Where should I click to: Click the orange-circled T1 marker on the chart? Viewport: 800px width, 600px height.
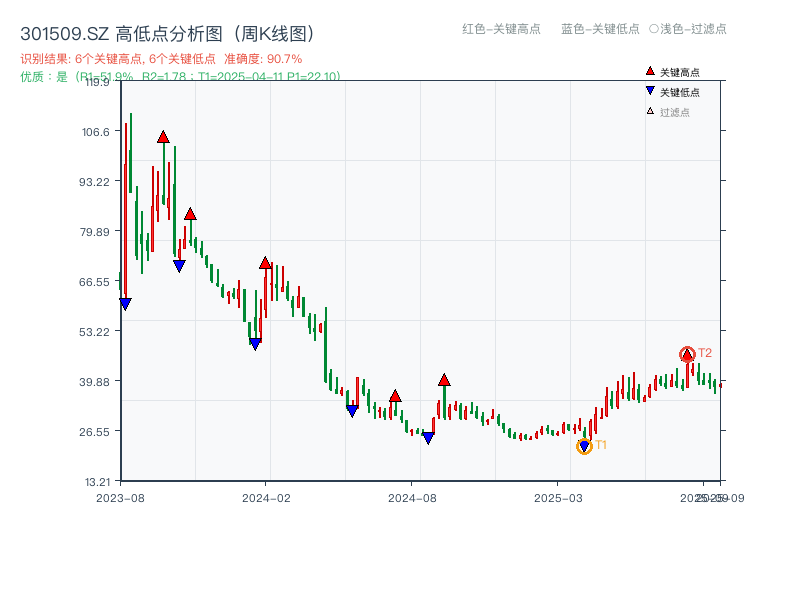click(585, 445)
